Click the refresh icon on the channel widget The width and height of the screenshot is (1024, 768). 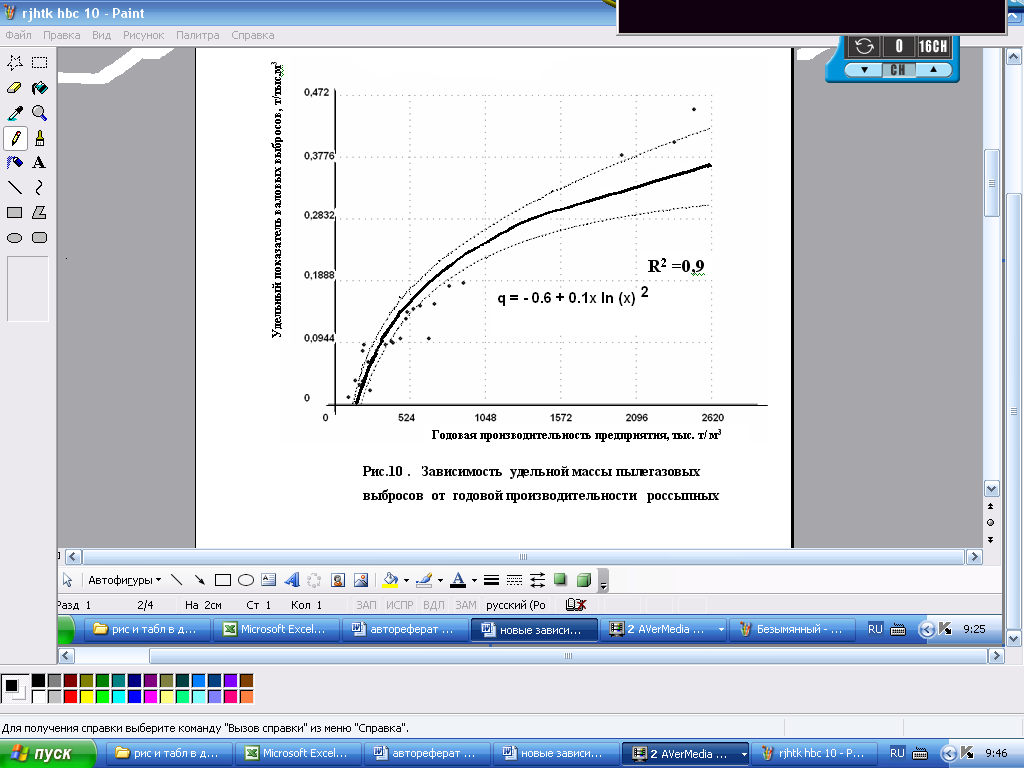pos(864,46)
